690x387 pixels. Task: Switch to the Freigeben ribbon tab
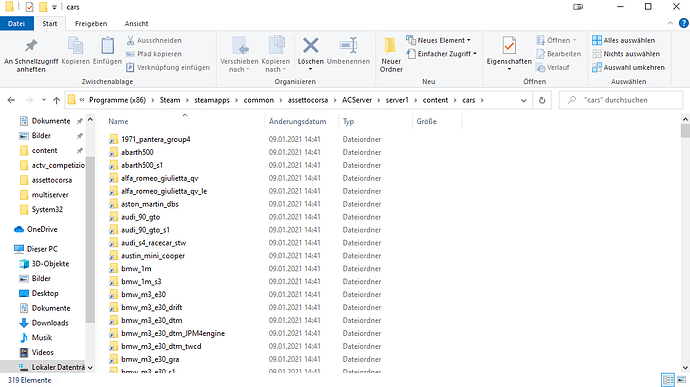(91, 24)
